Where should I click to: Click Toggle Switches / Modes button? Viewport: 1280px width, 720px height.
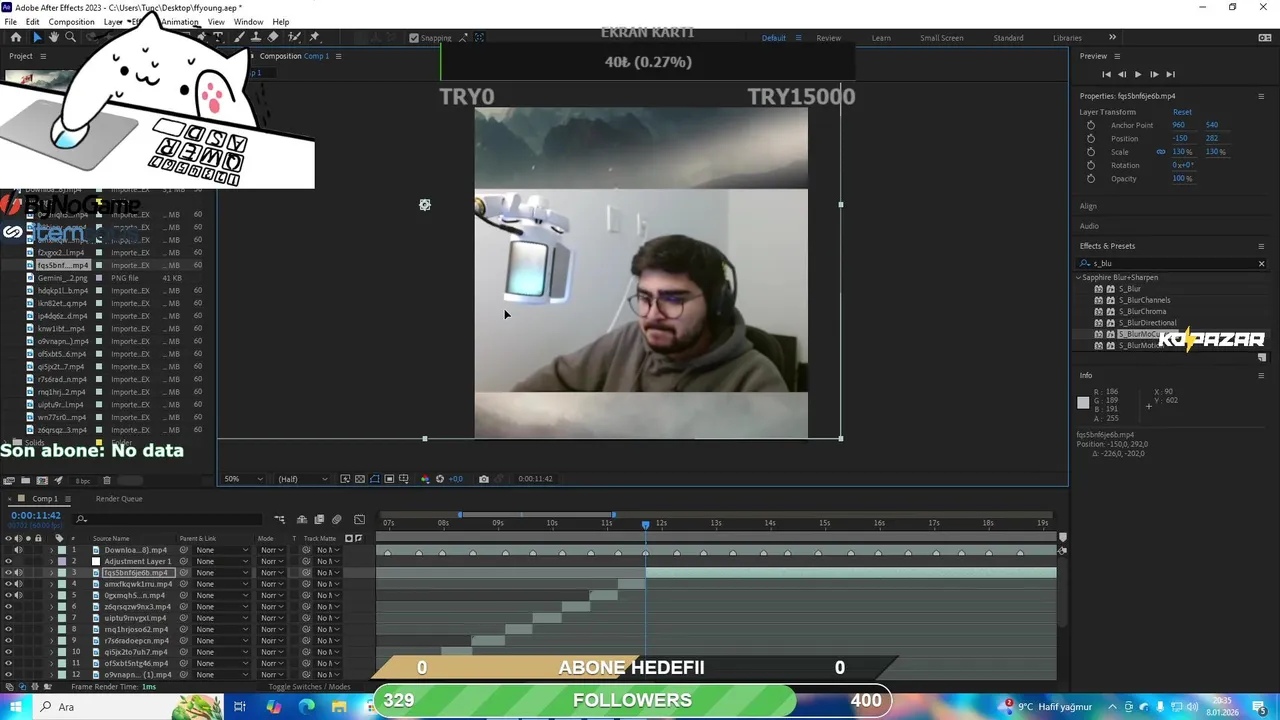309,687
